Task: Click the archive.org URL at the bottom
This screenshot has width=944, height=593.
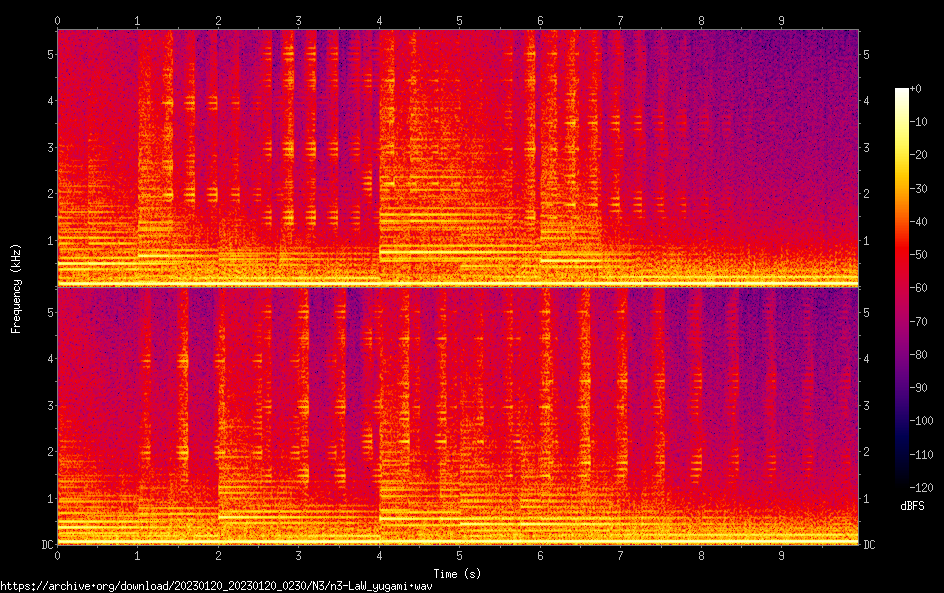Action: [218, 586]
